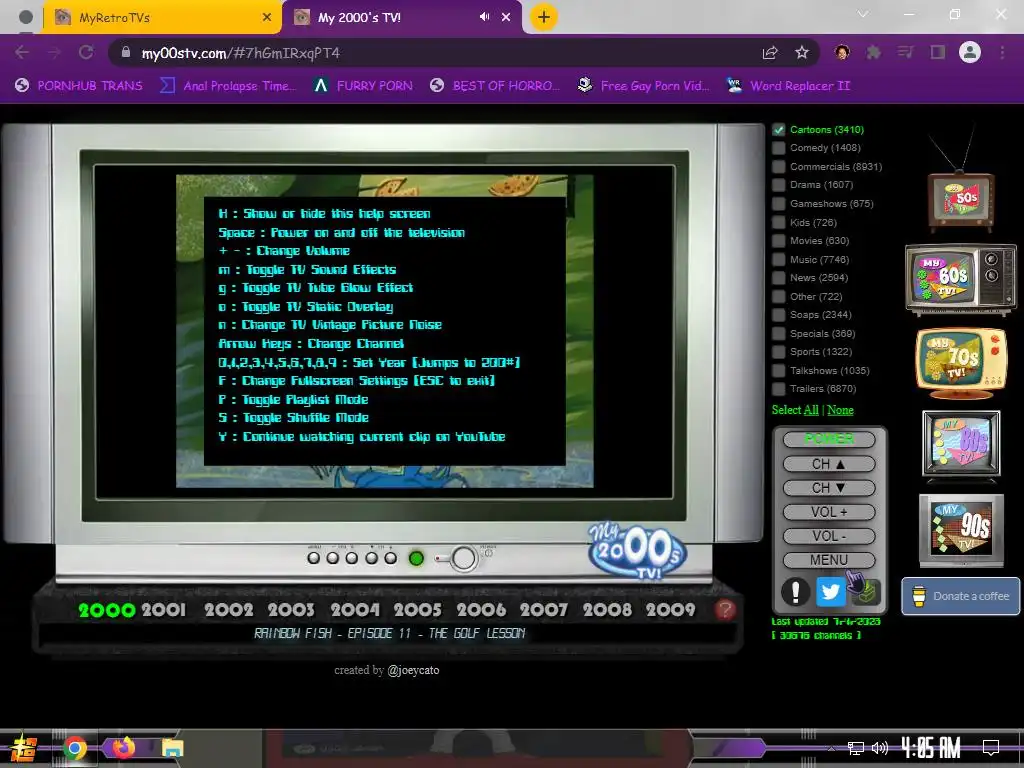This screenshot has height=768, width=1024.
Task: Show hidden system tray icons
Action: pyautogui.click(x=831, y=748)
